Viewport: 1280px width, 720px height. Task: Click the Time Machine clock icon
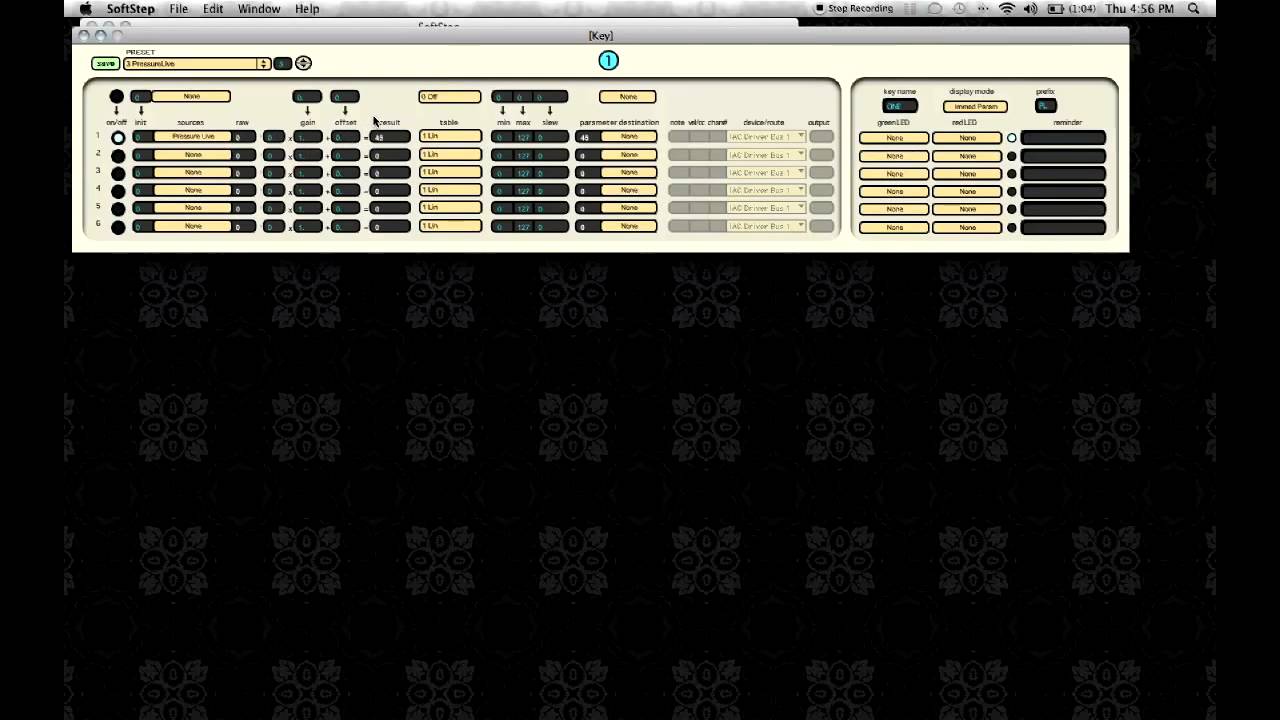[960, 9]
